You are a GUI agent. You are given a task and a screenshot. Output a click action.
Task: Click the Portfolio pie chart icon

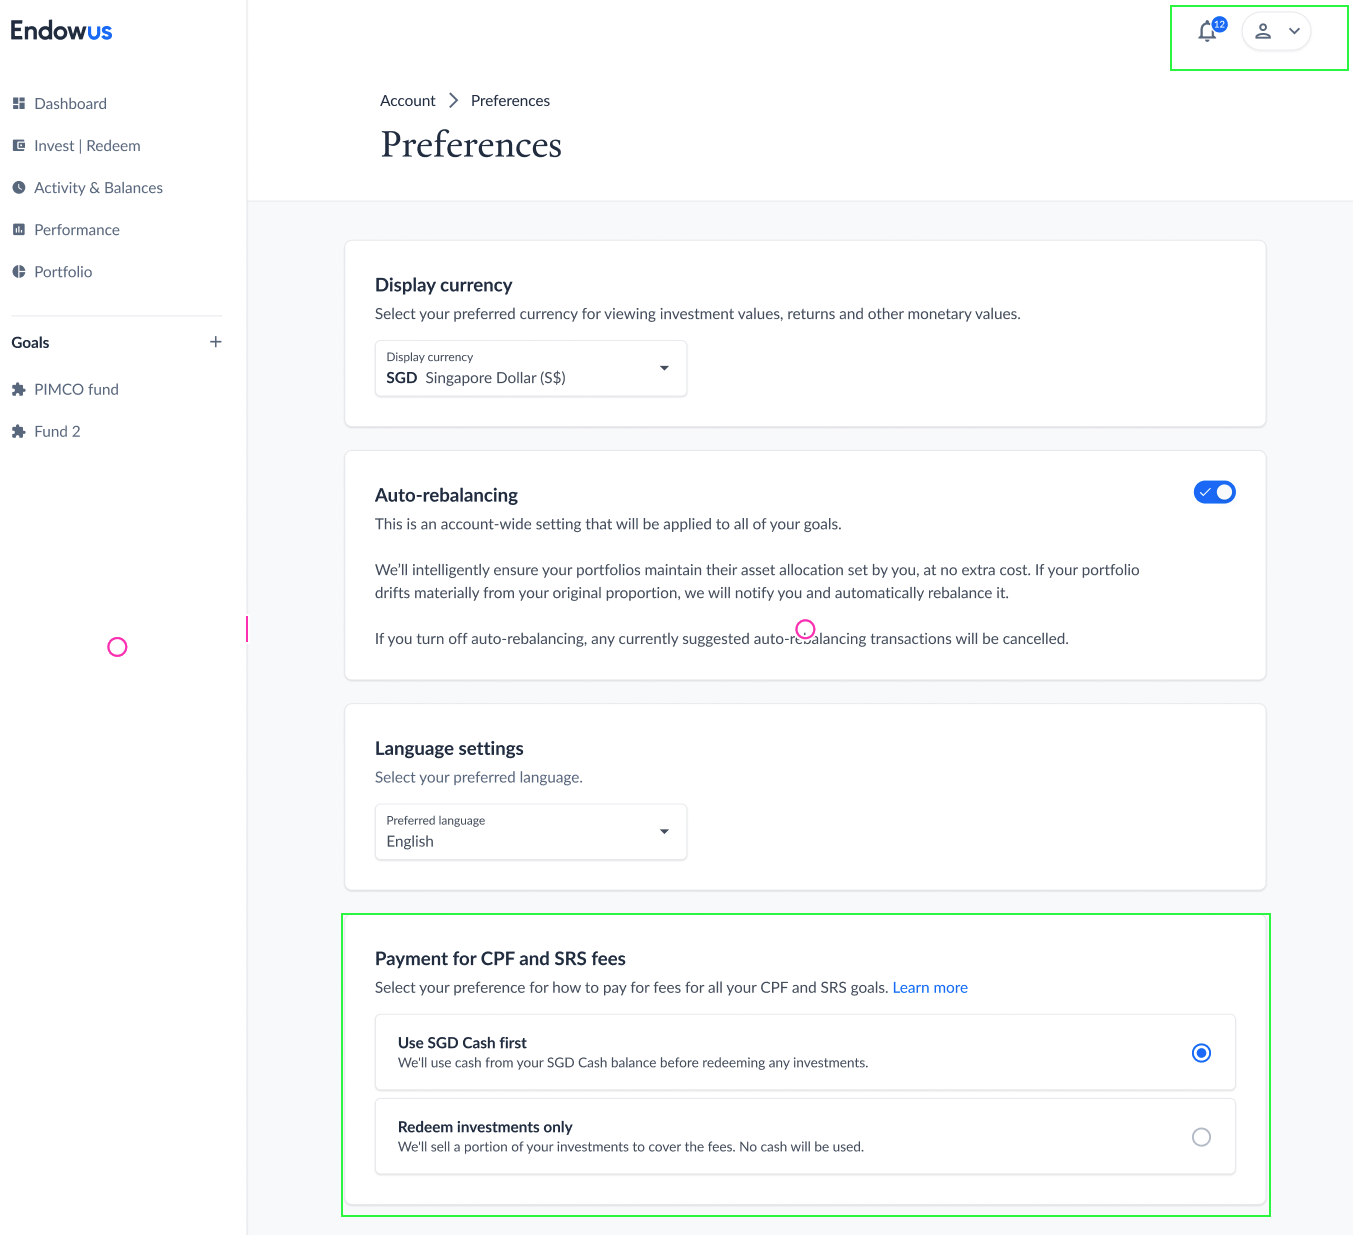(18, 271)
